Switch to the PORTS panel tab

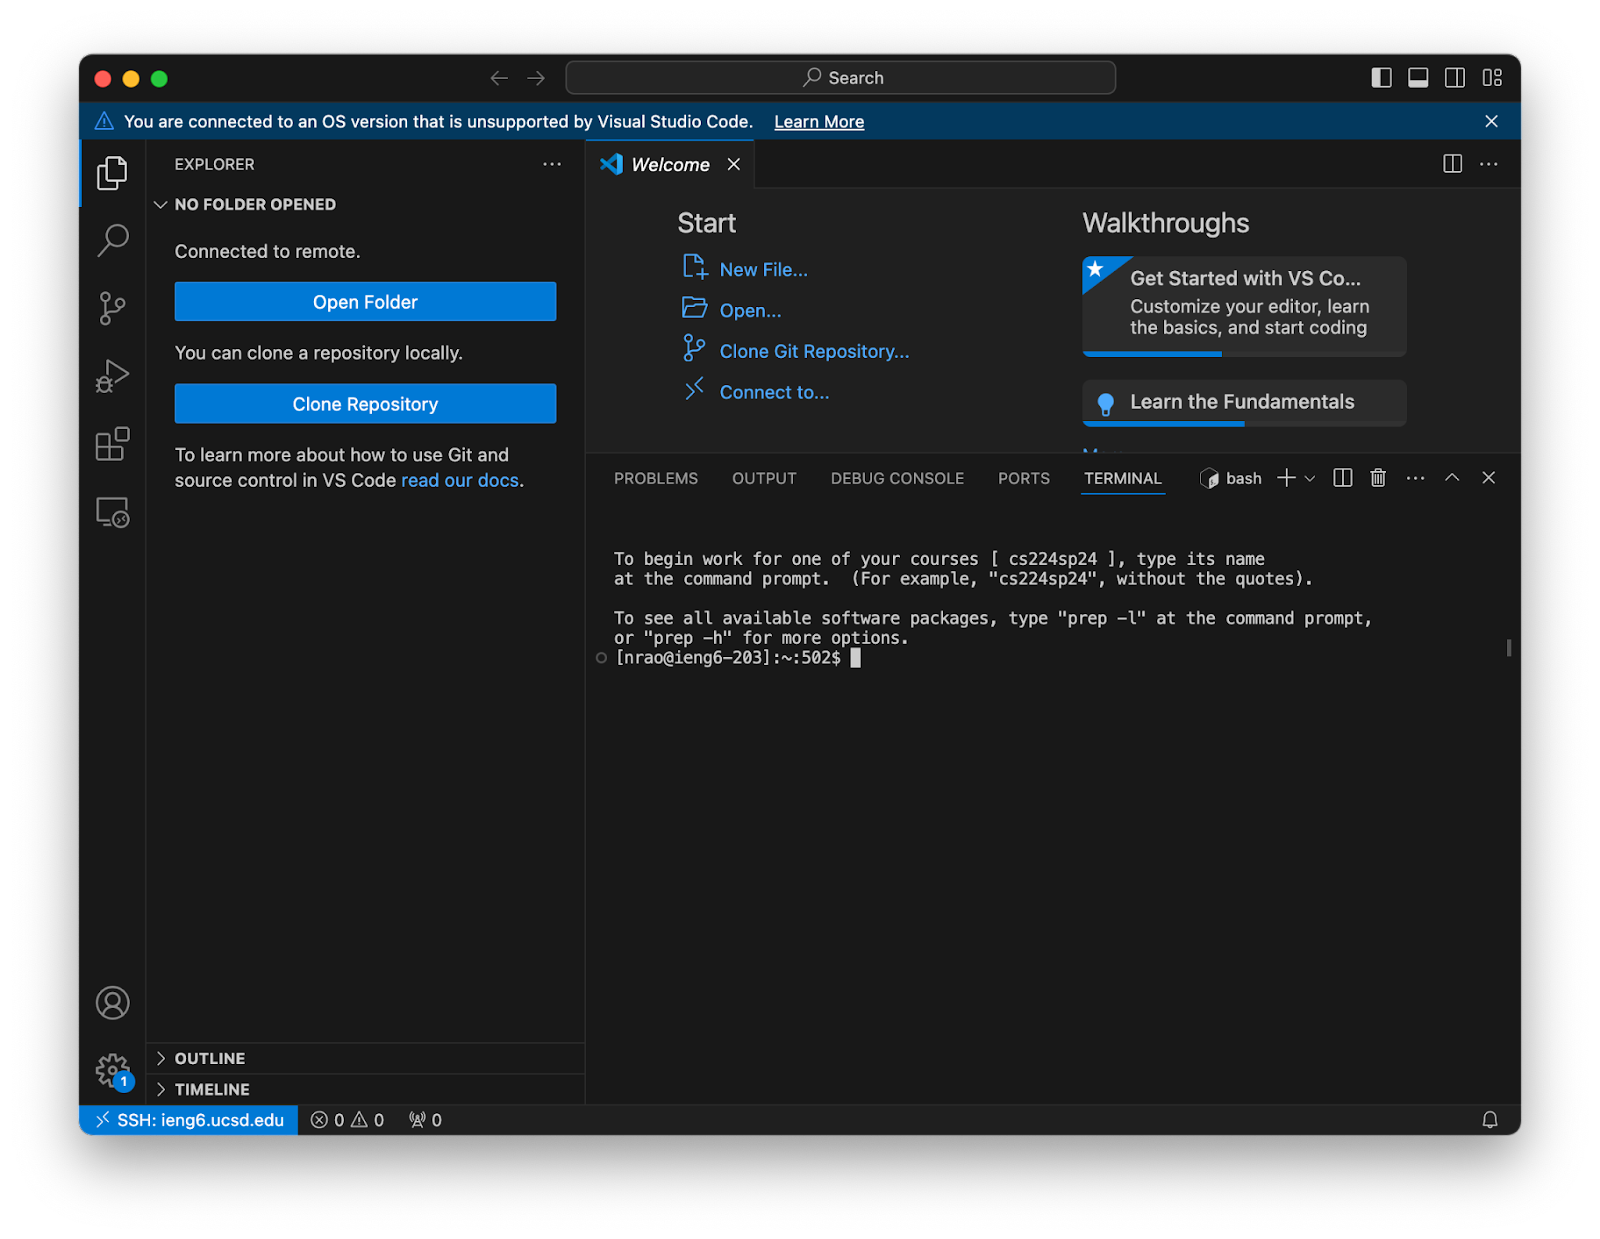point(1024,478)
